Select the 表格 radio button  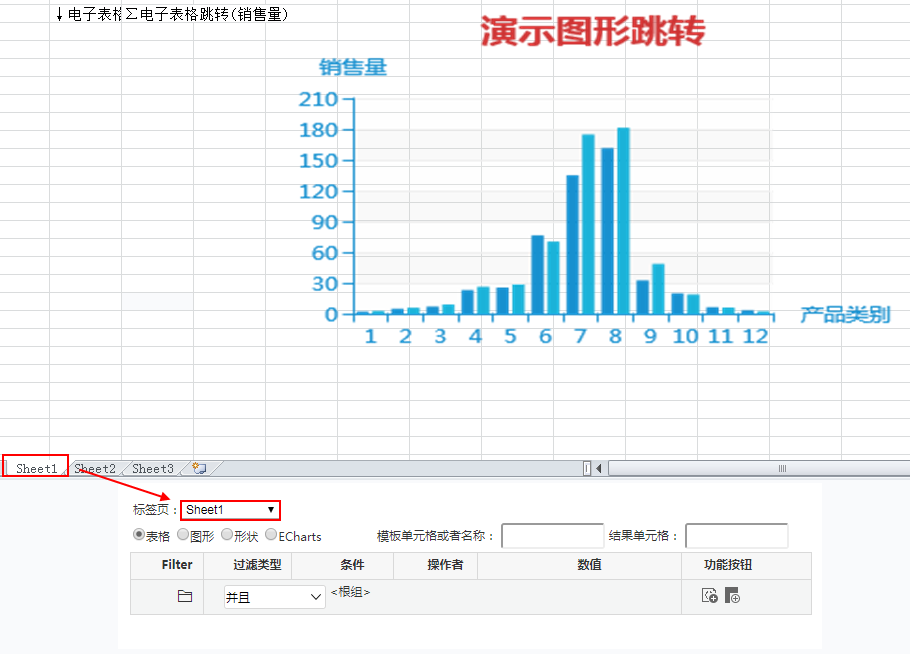tap(139, 534)
